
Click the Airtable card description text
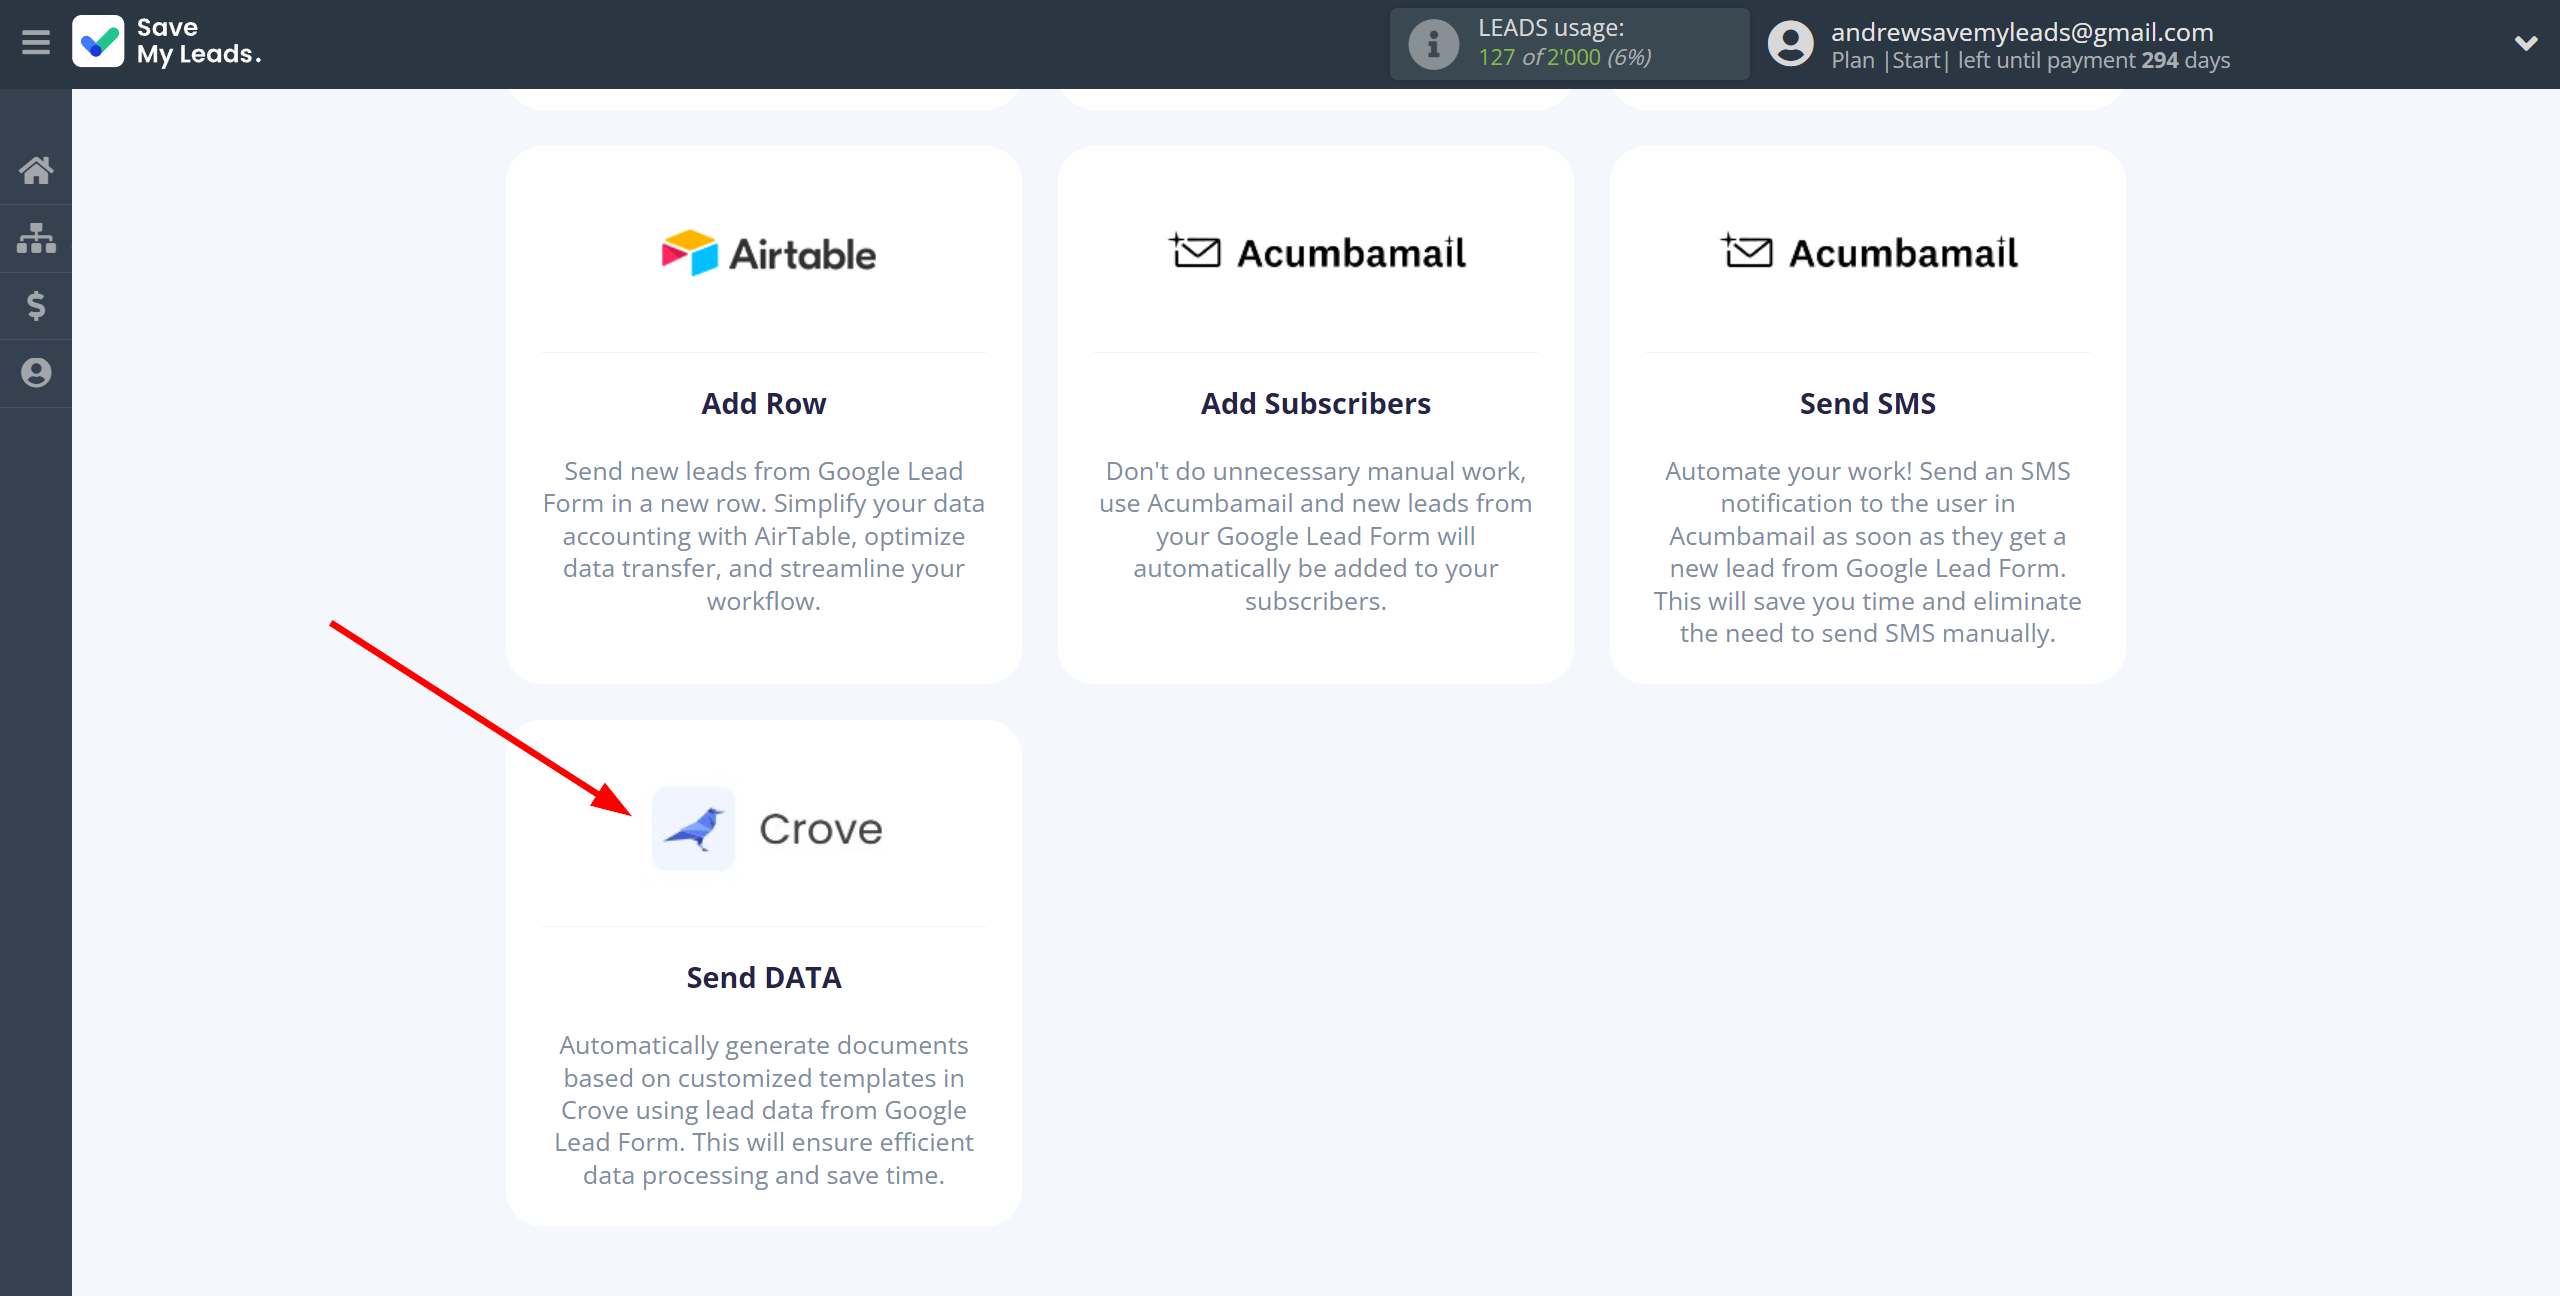pyautogui.click(x=764, y=536)
